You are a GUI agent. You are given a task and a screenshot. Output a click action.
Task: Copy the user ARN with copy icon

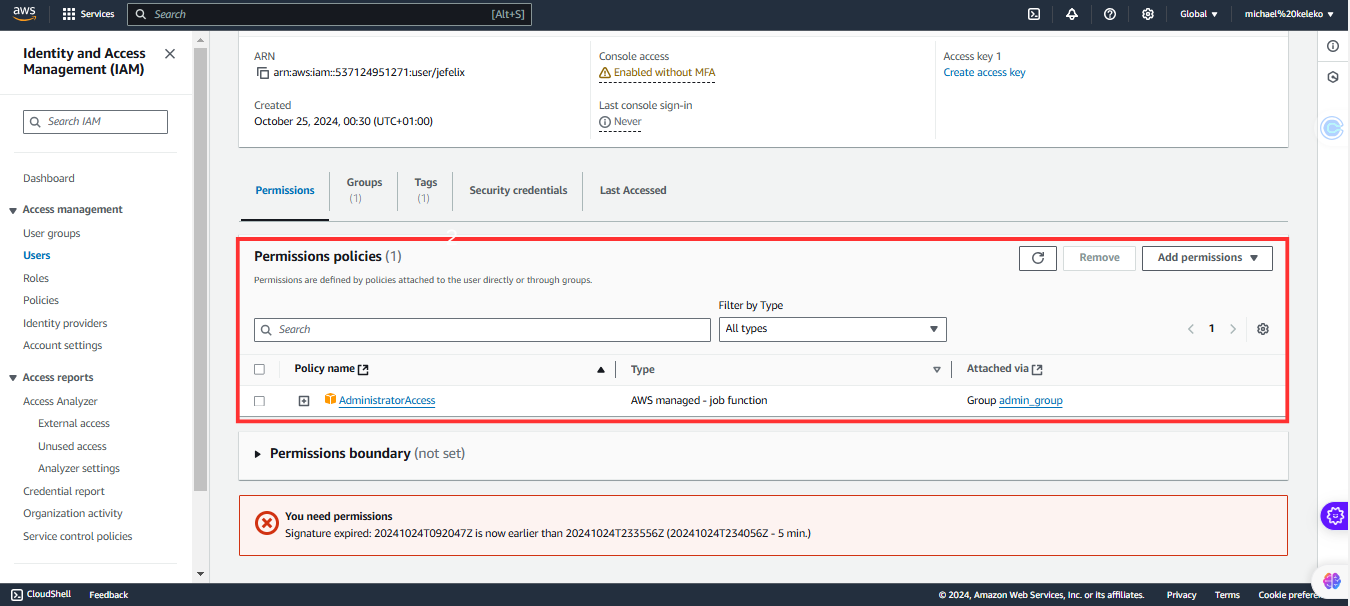click(262, 73)
